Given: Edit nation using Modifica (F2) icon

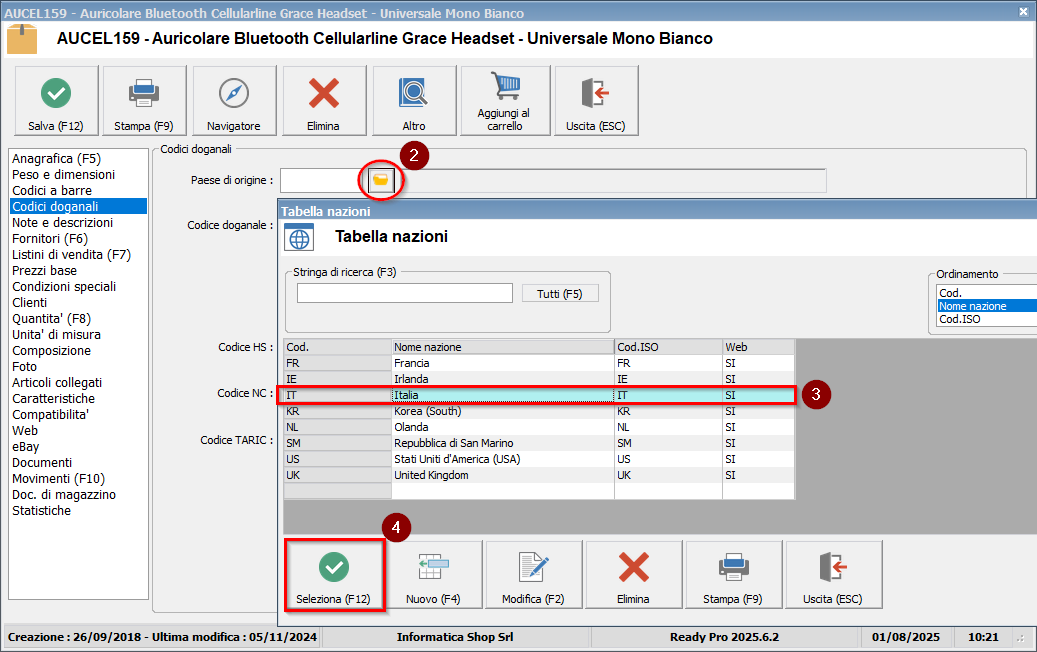Looking at the screenshot, I should [x=533, y=575].
